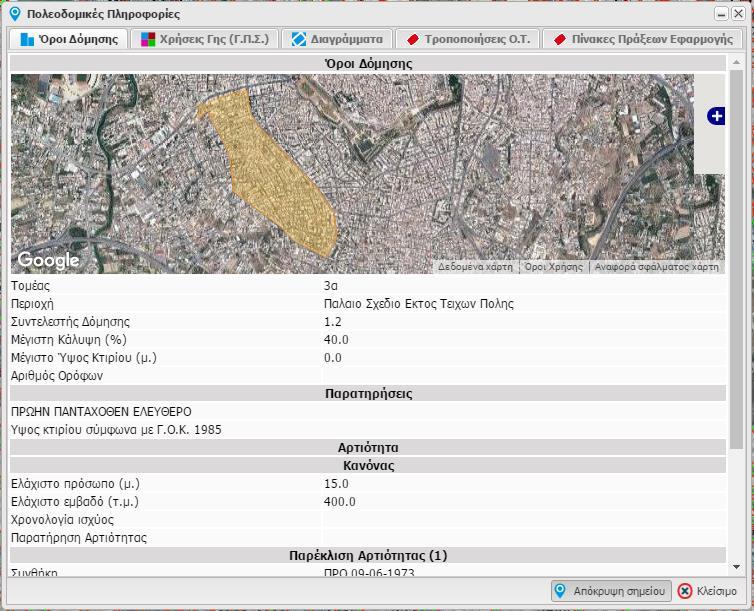Click the Όροι Δόμησης section header
Screen dimensions: 754x611
[x=368, y=63]
